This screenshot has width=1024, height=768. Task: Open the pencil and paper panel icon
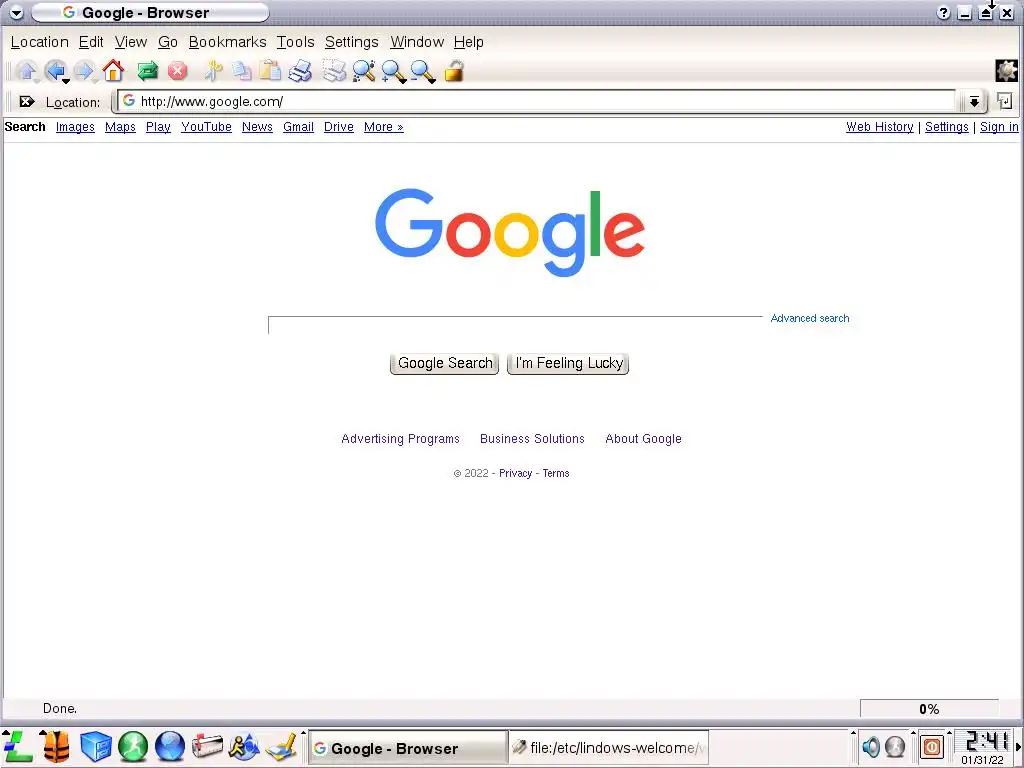(281, 746)
